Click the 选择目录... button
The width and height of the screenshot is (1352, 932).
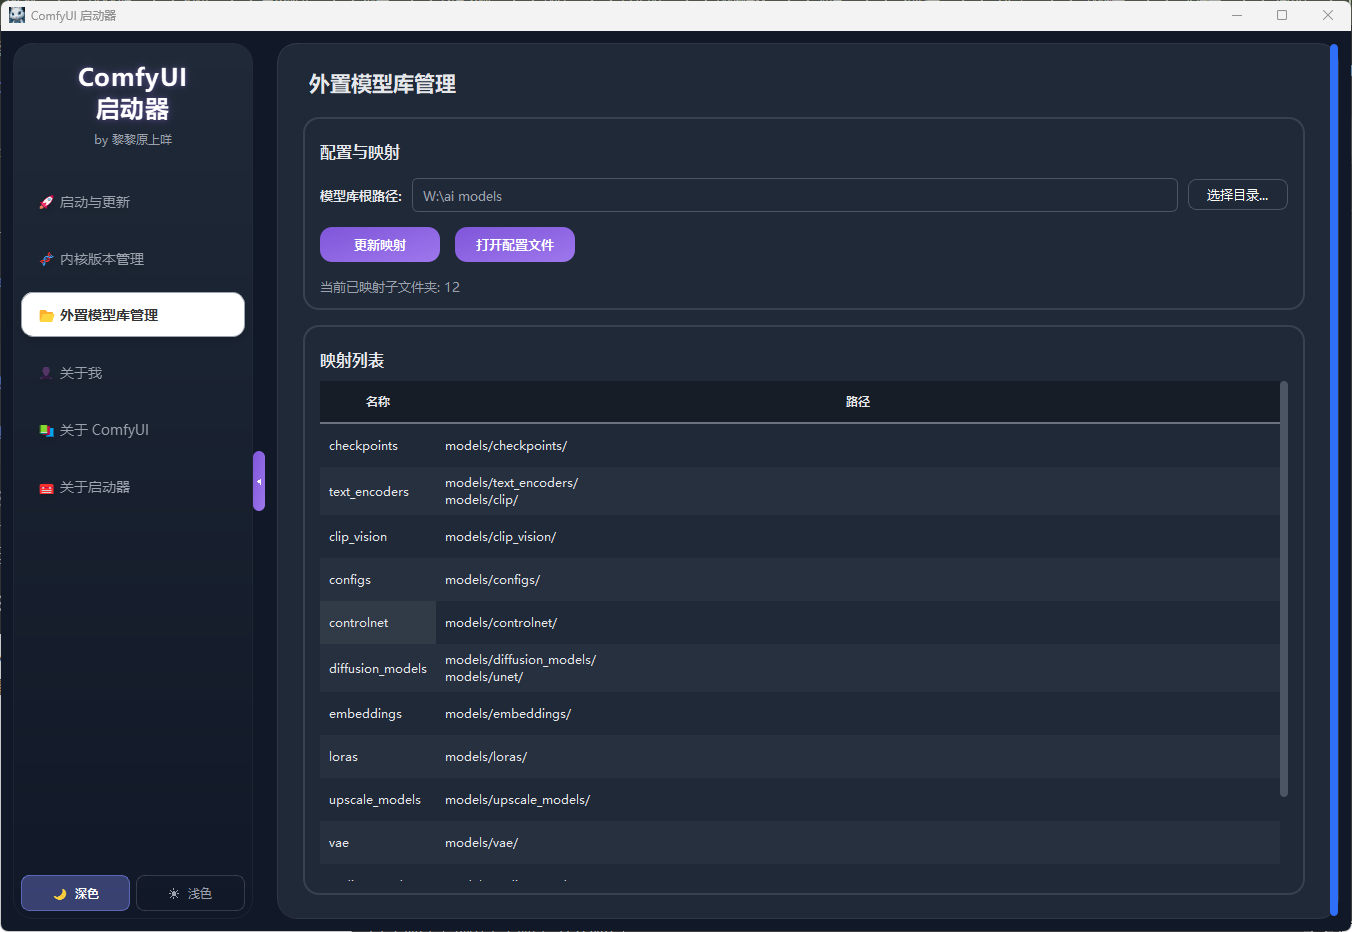[1237, 195]
